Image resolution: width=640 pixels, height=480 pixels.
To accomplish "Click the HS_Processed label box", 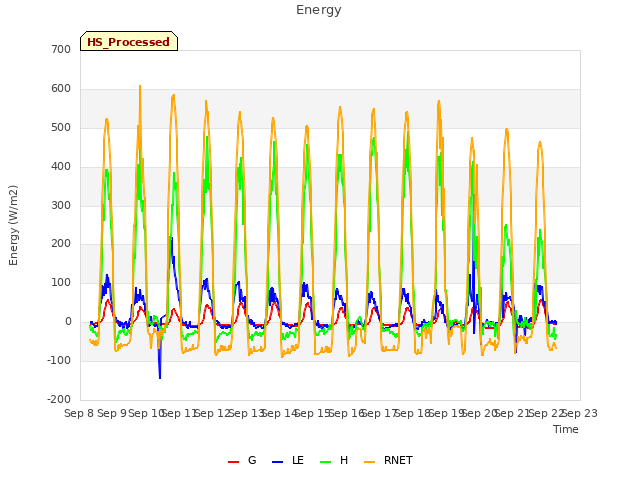I will click(x=129, y=41).
